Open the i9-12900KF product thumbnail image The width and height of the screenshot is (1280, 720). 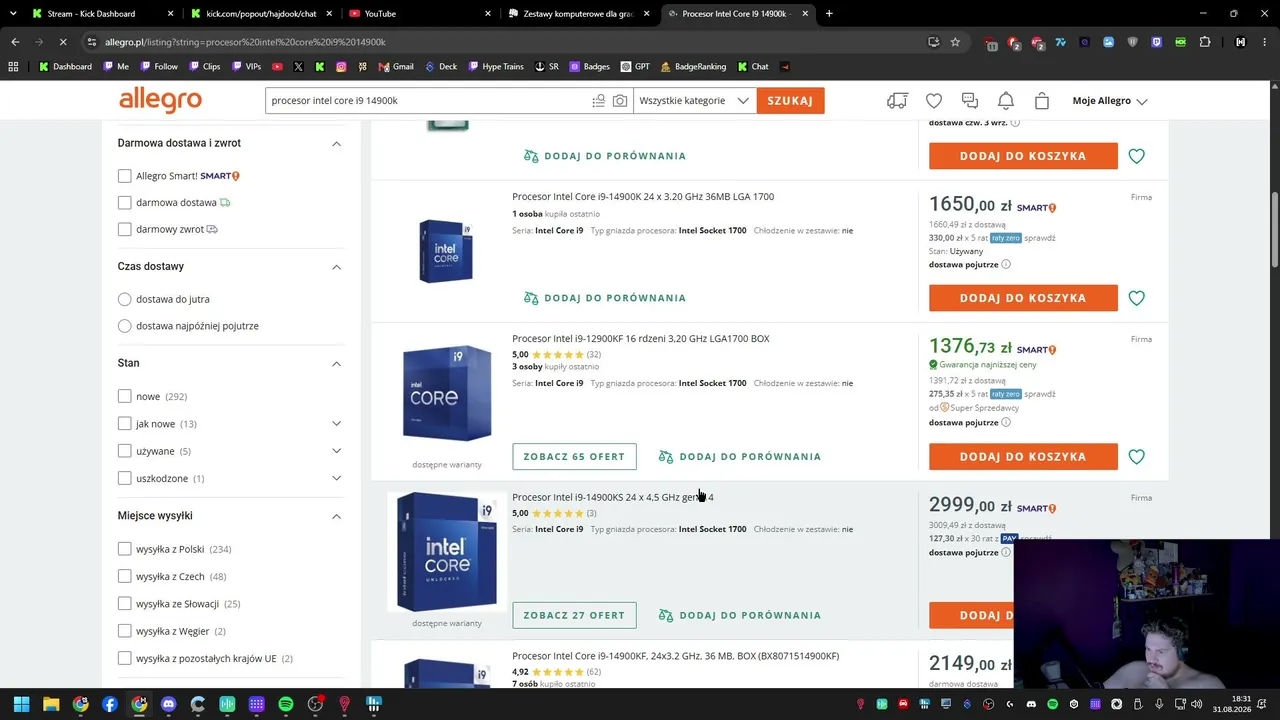447,393
